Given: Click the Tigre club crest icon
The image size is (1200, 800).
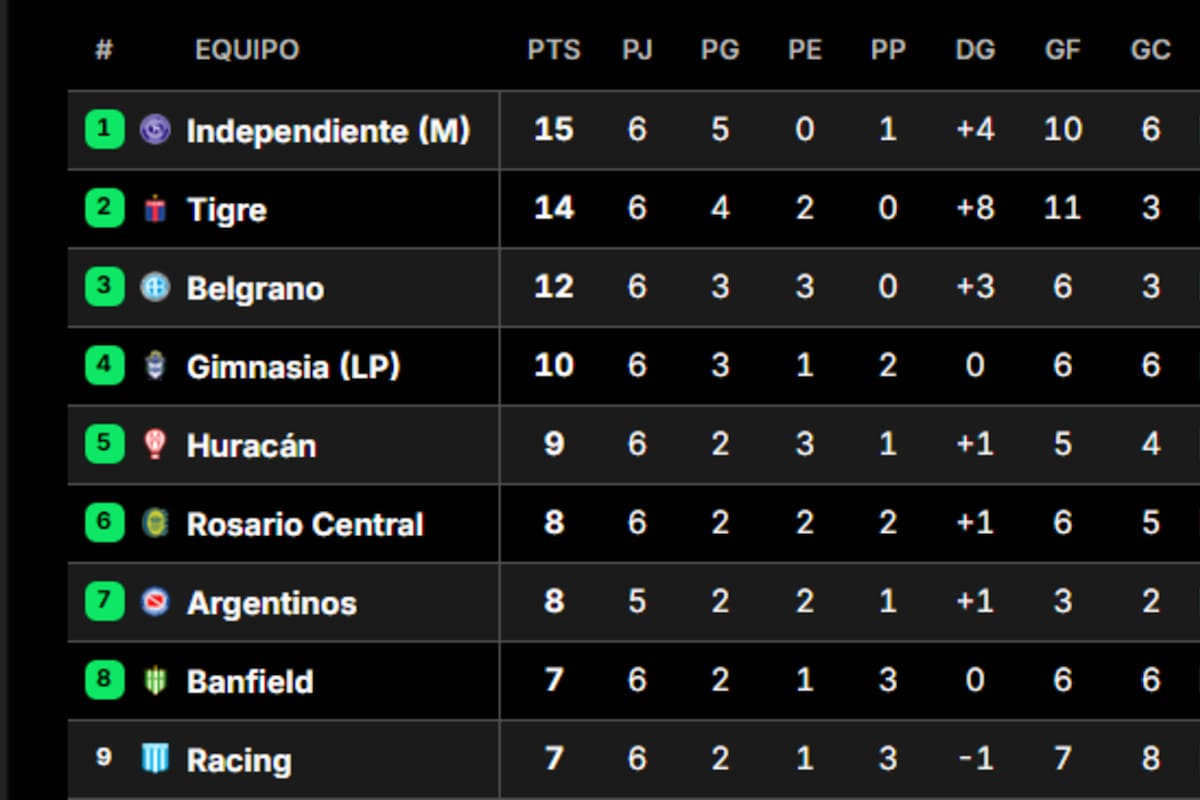Looking at the screenshot, I should click(x=155, y=209).
